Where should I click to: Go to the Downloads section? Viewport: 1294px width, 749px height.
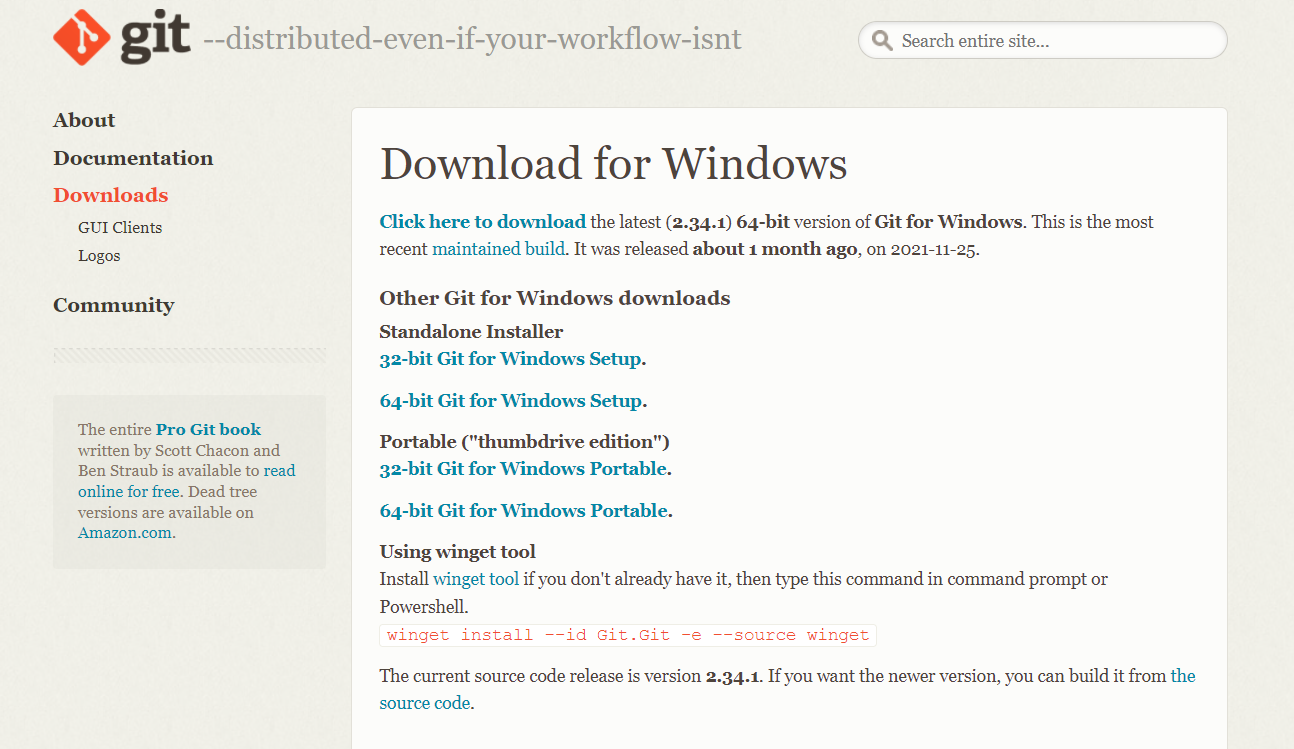point(111,195)
